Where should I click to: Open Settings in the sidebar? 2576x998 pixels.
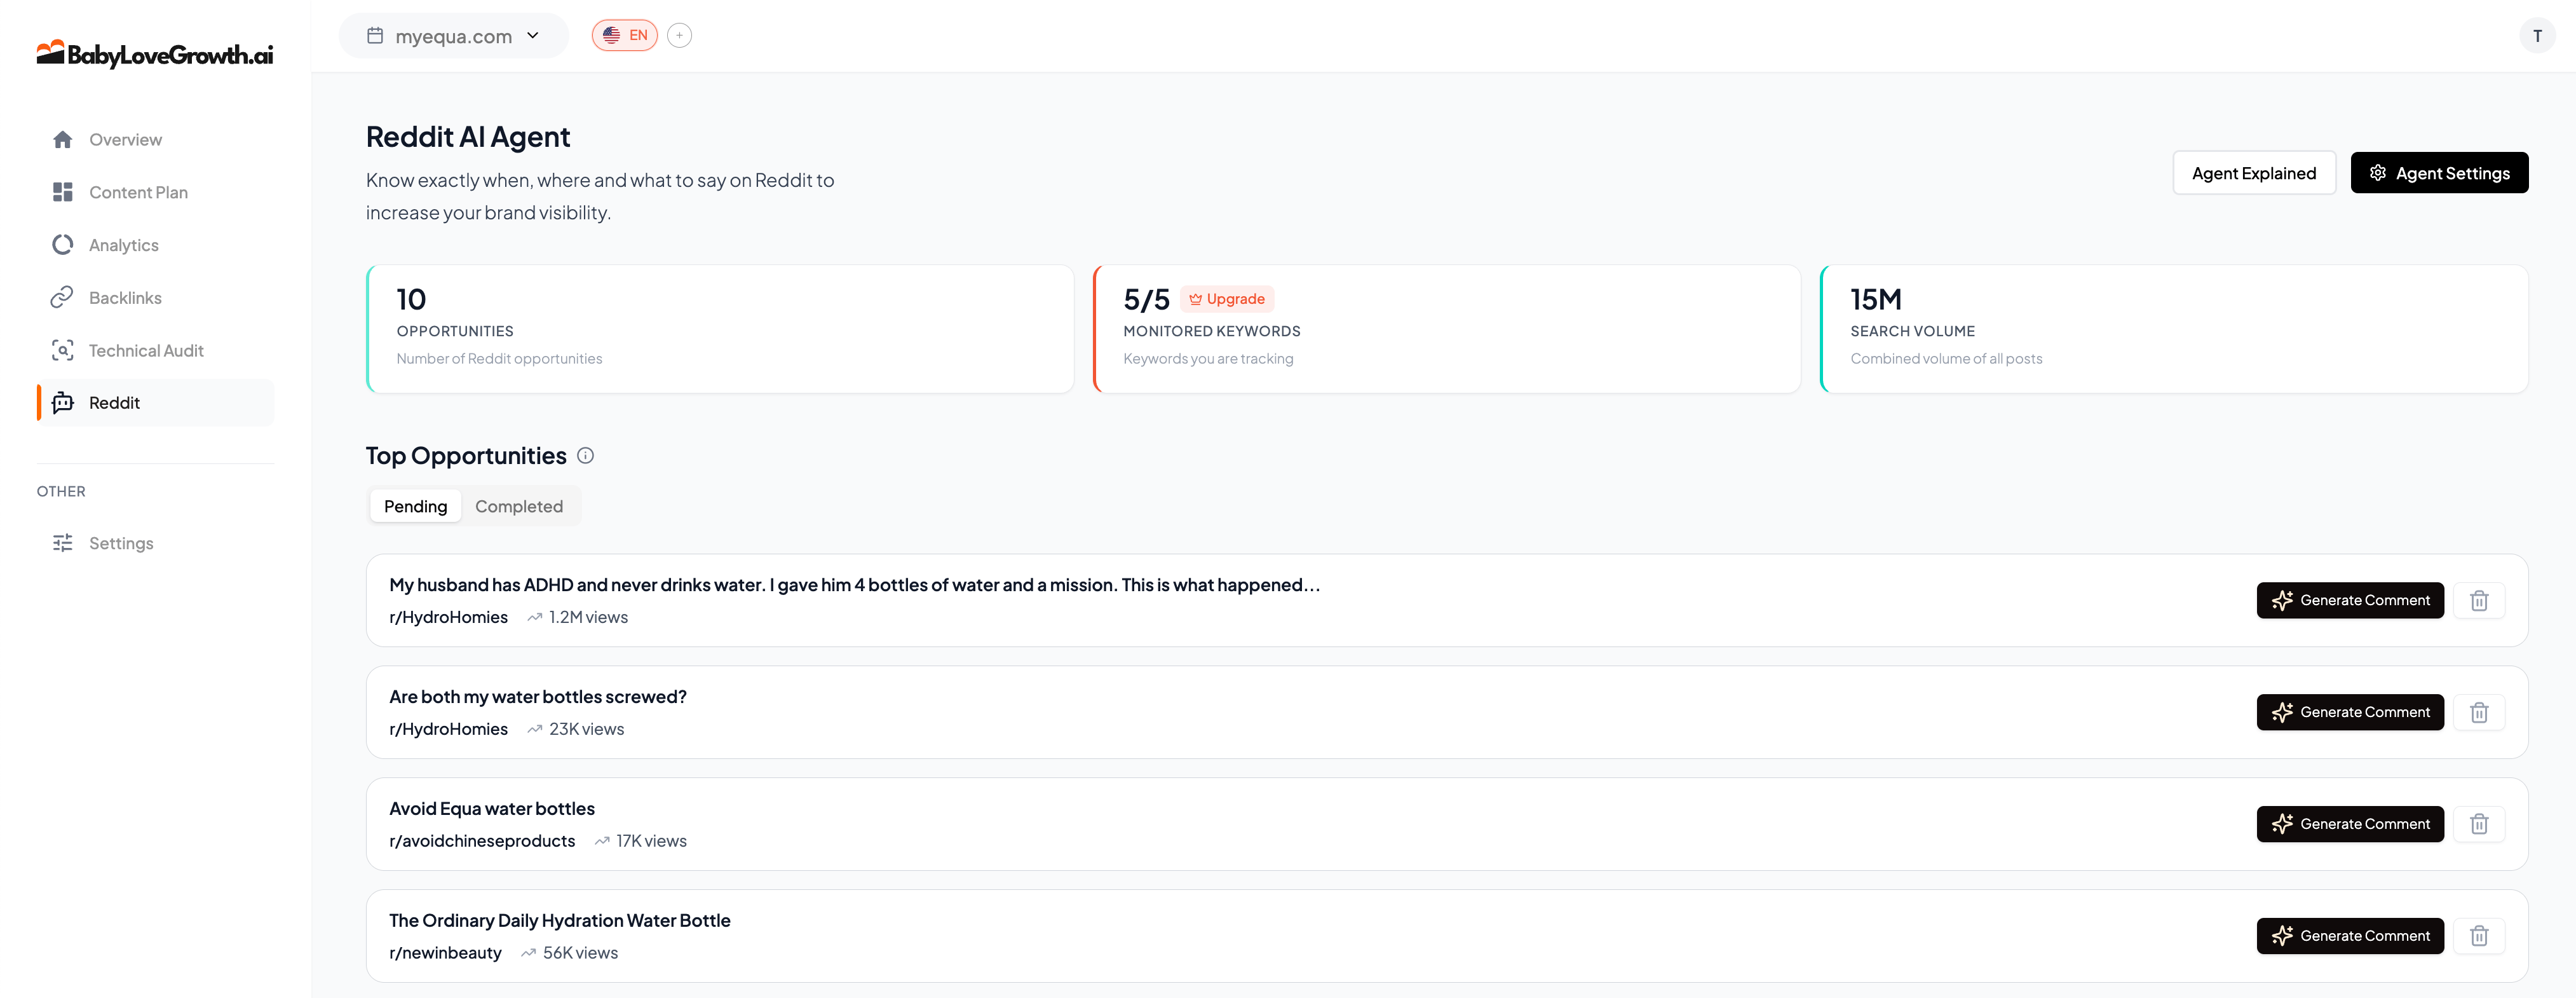click(120, 543)
